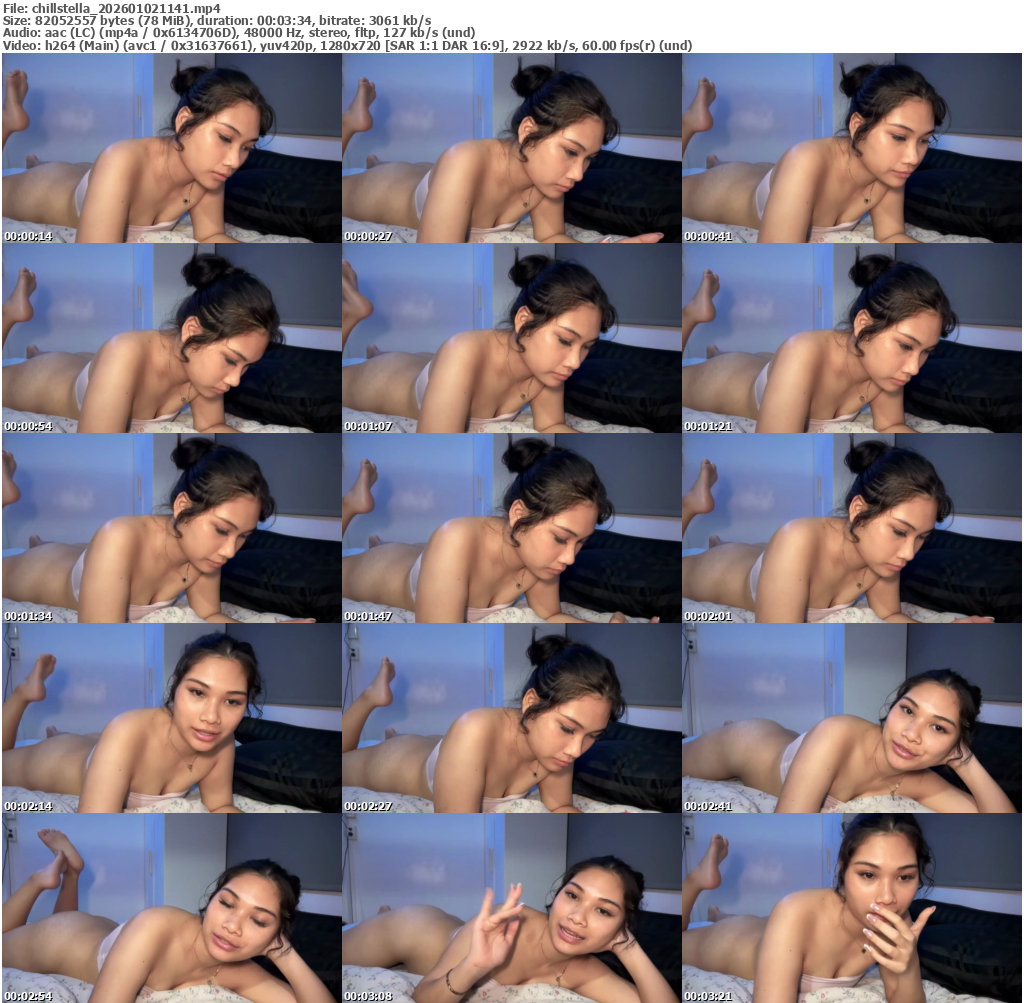Click the Size and duration info line
This screenshot has width=1024, height=1003.
pyautogui.click(x=217, y=20)
